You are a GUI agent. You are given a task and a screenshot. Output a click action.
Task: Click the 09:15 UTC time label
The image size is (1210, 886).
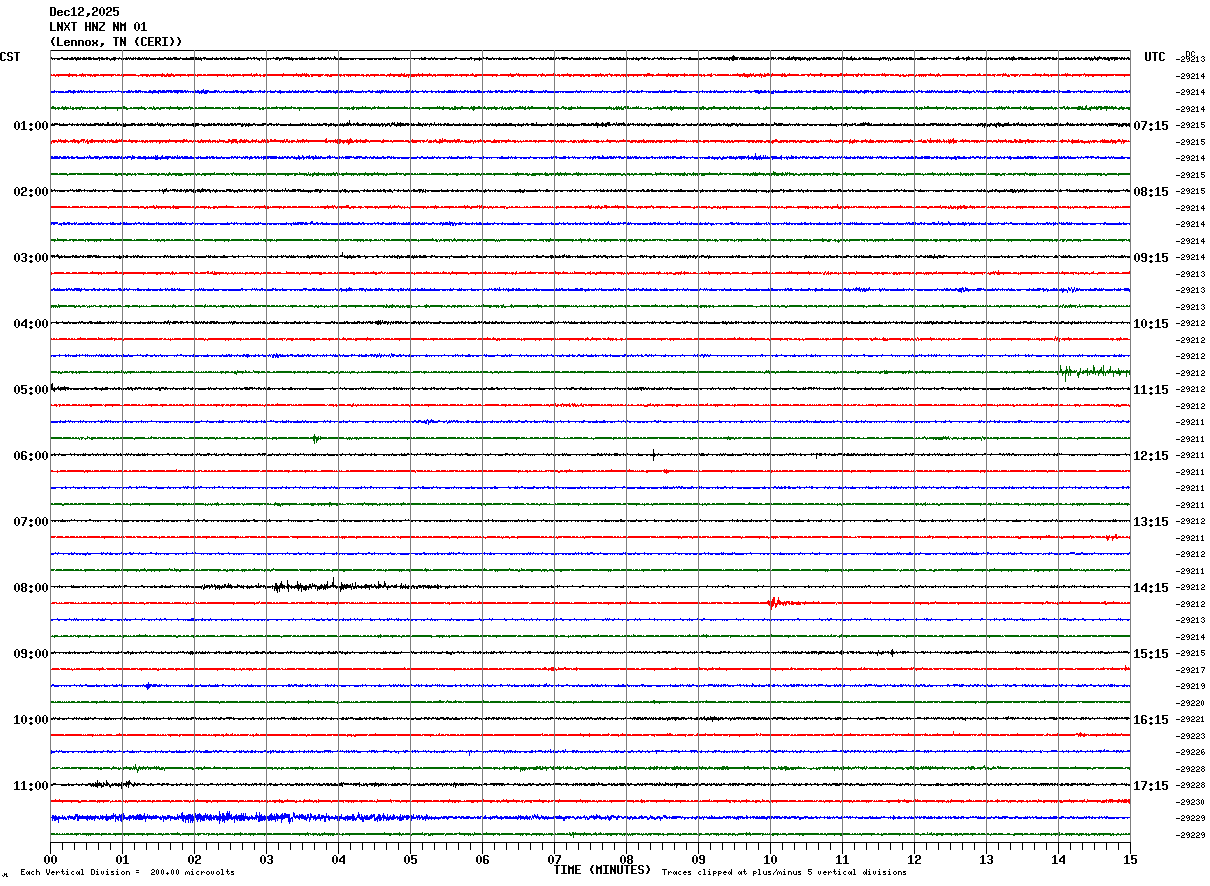click(1151, 258)
